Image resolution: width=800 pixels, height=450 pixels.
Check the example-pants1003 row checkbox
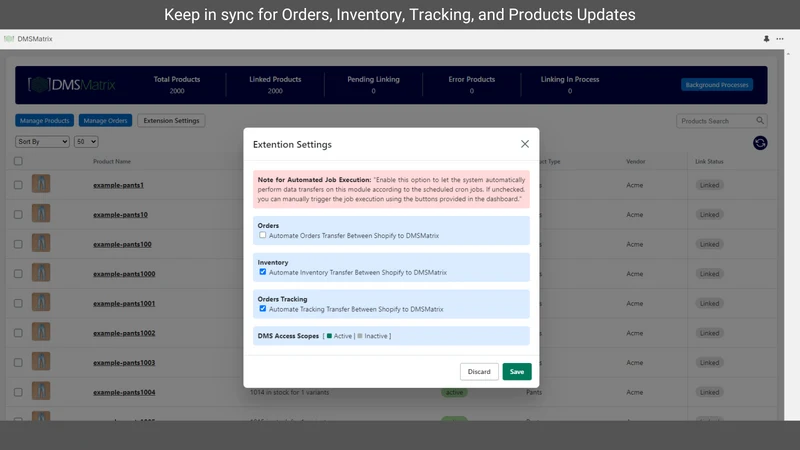click(x=18, y=363)
